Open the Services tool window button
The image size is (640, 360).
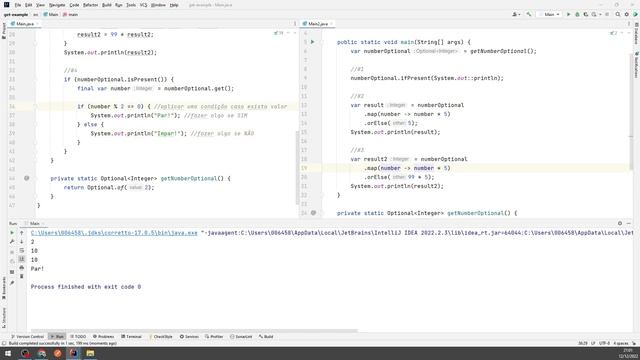pos(189,337)
